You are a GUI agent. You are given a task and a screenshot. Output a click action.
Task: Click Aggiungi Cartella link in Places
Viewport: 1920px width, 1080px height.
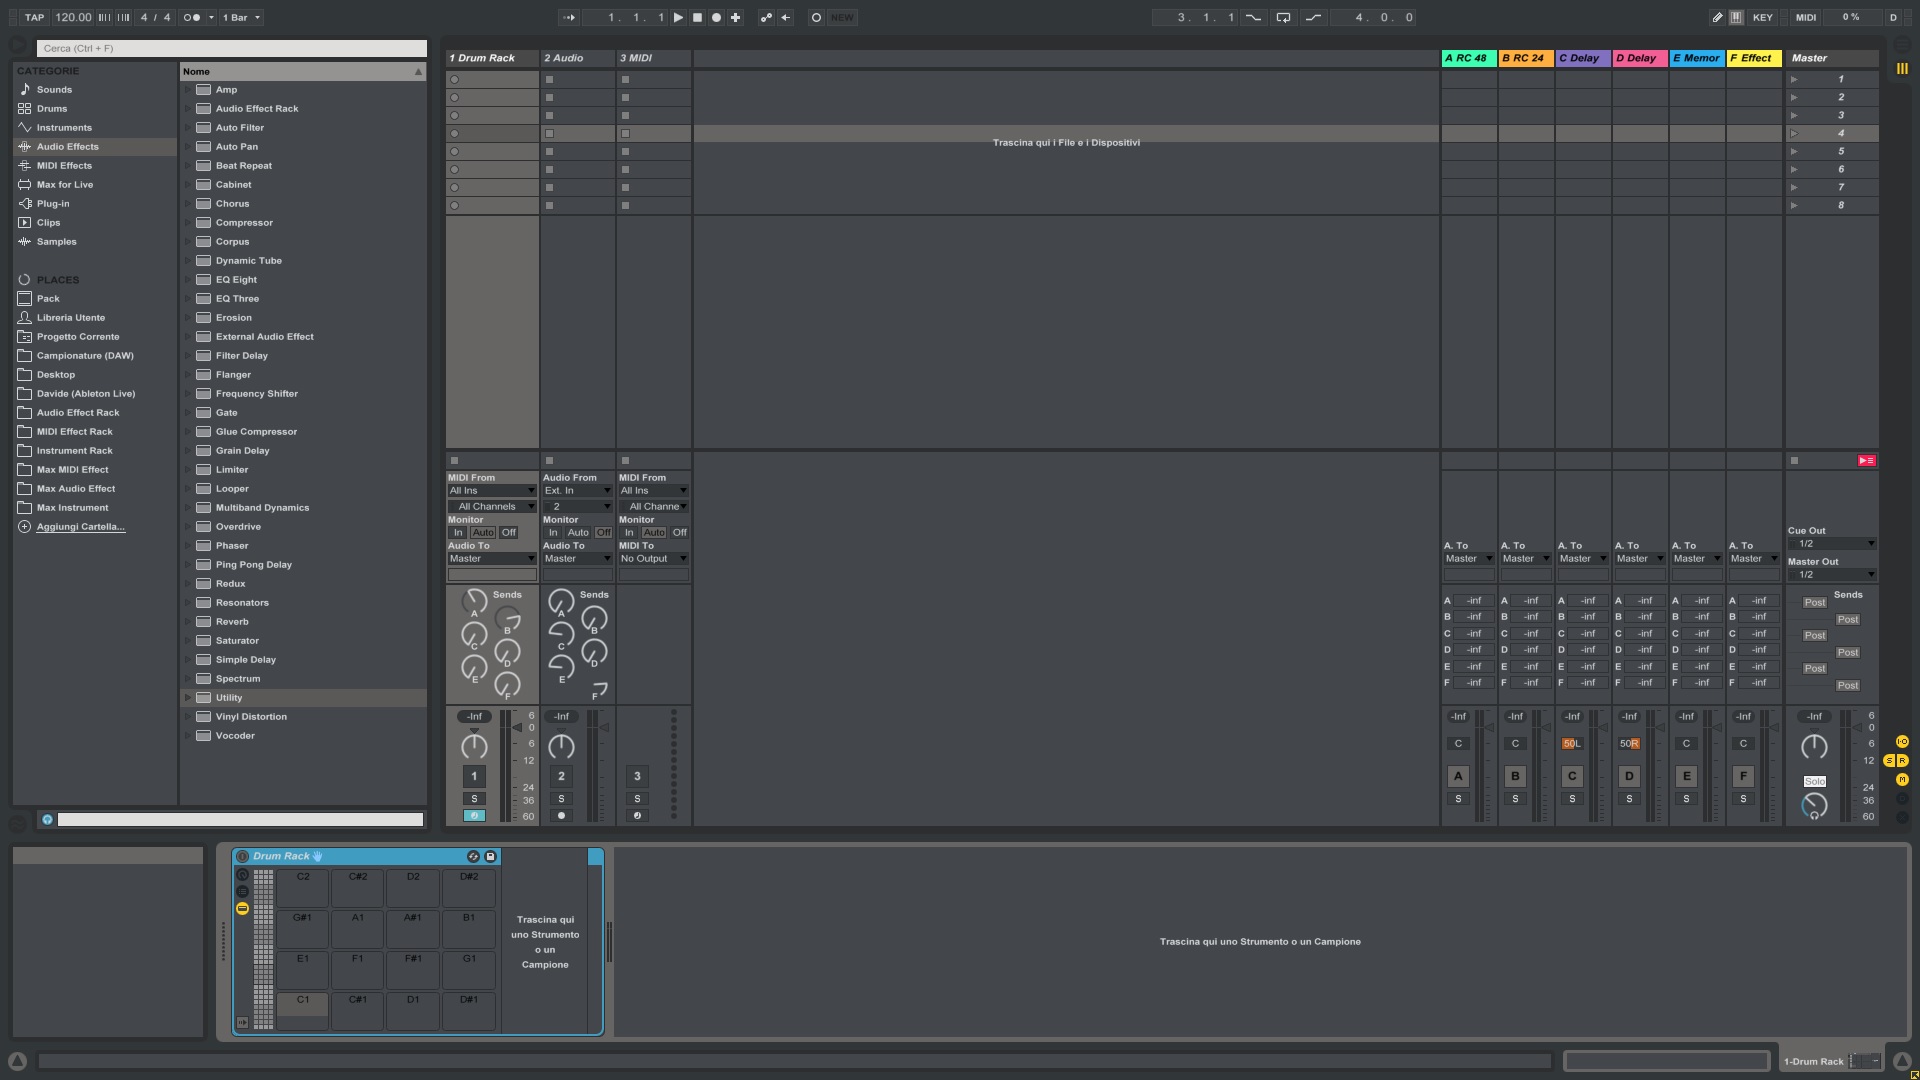pyautogui.click(x=80, y=526)
